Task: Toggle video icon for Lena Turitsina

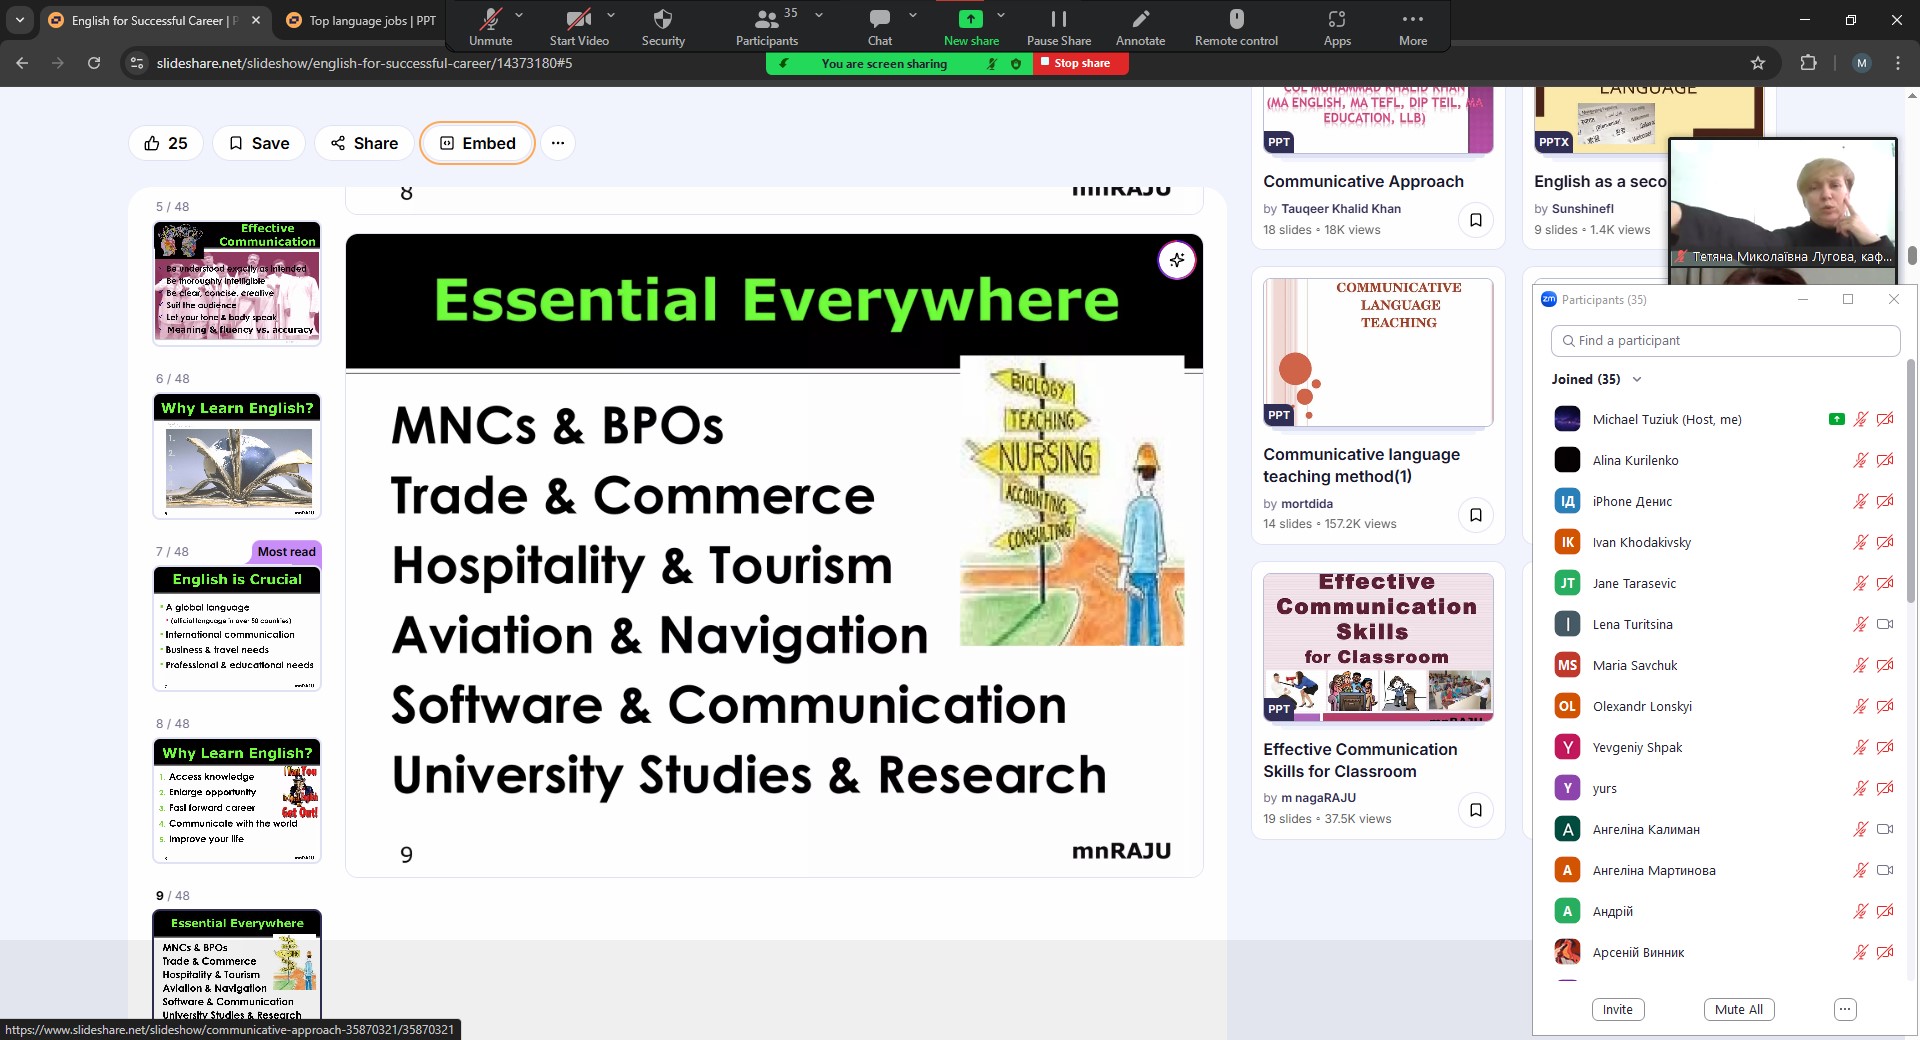Action: pyautogui.click(x=1885, y=624)
